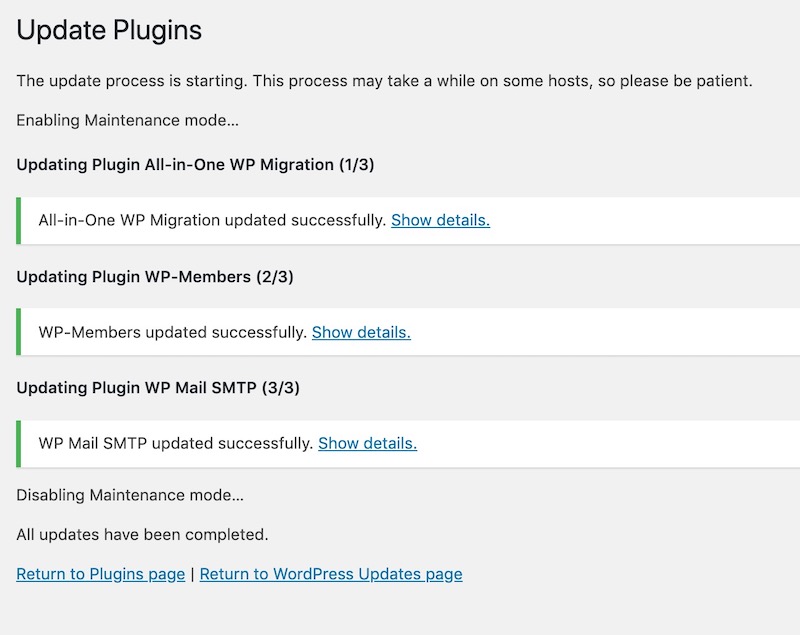Click the Updating Plugin WP-Members (2/3) heading
This screenshot has width=800, height=635.
click(155, 277)
